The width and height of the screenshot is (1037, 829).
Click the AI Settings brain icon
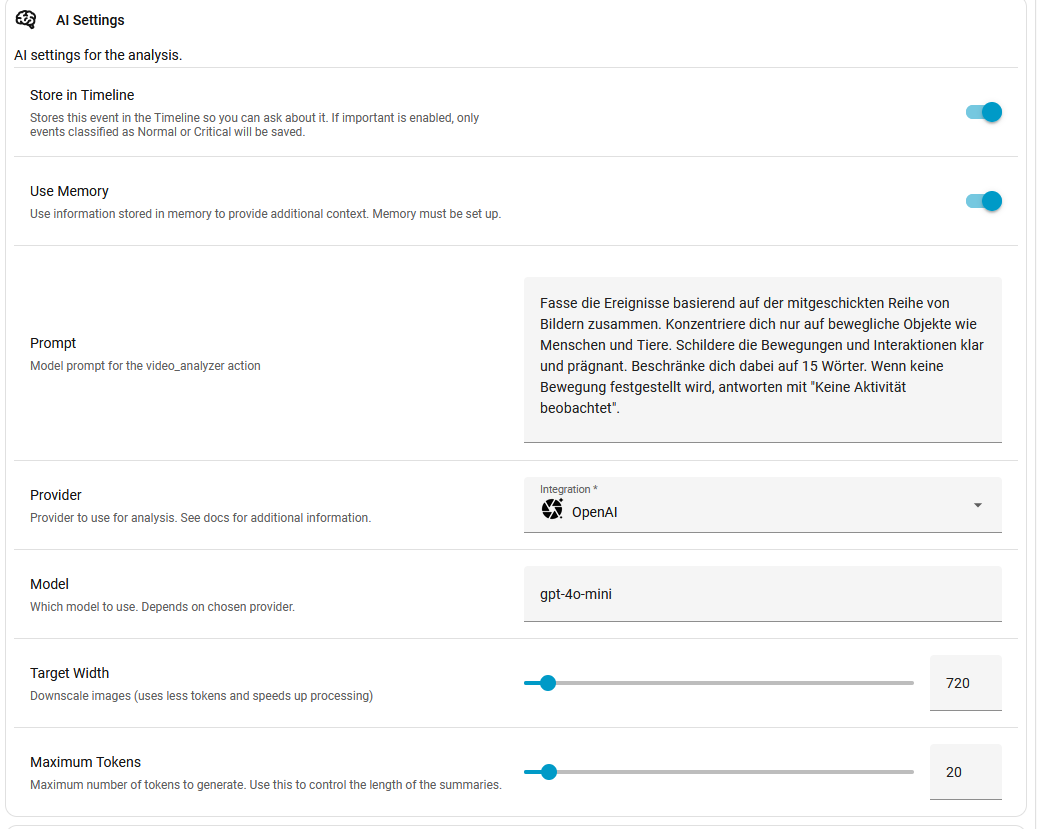[26, 20]
